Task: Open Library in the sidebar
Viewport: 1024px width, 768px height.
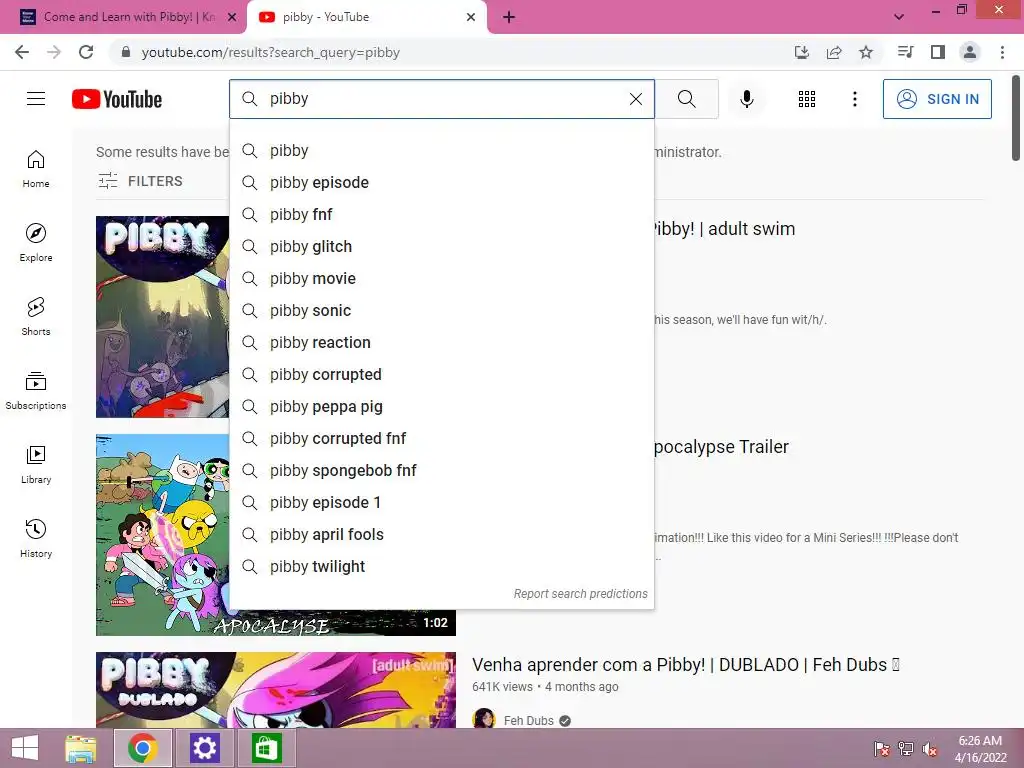Action: coord(36,464)
